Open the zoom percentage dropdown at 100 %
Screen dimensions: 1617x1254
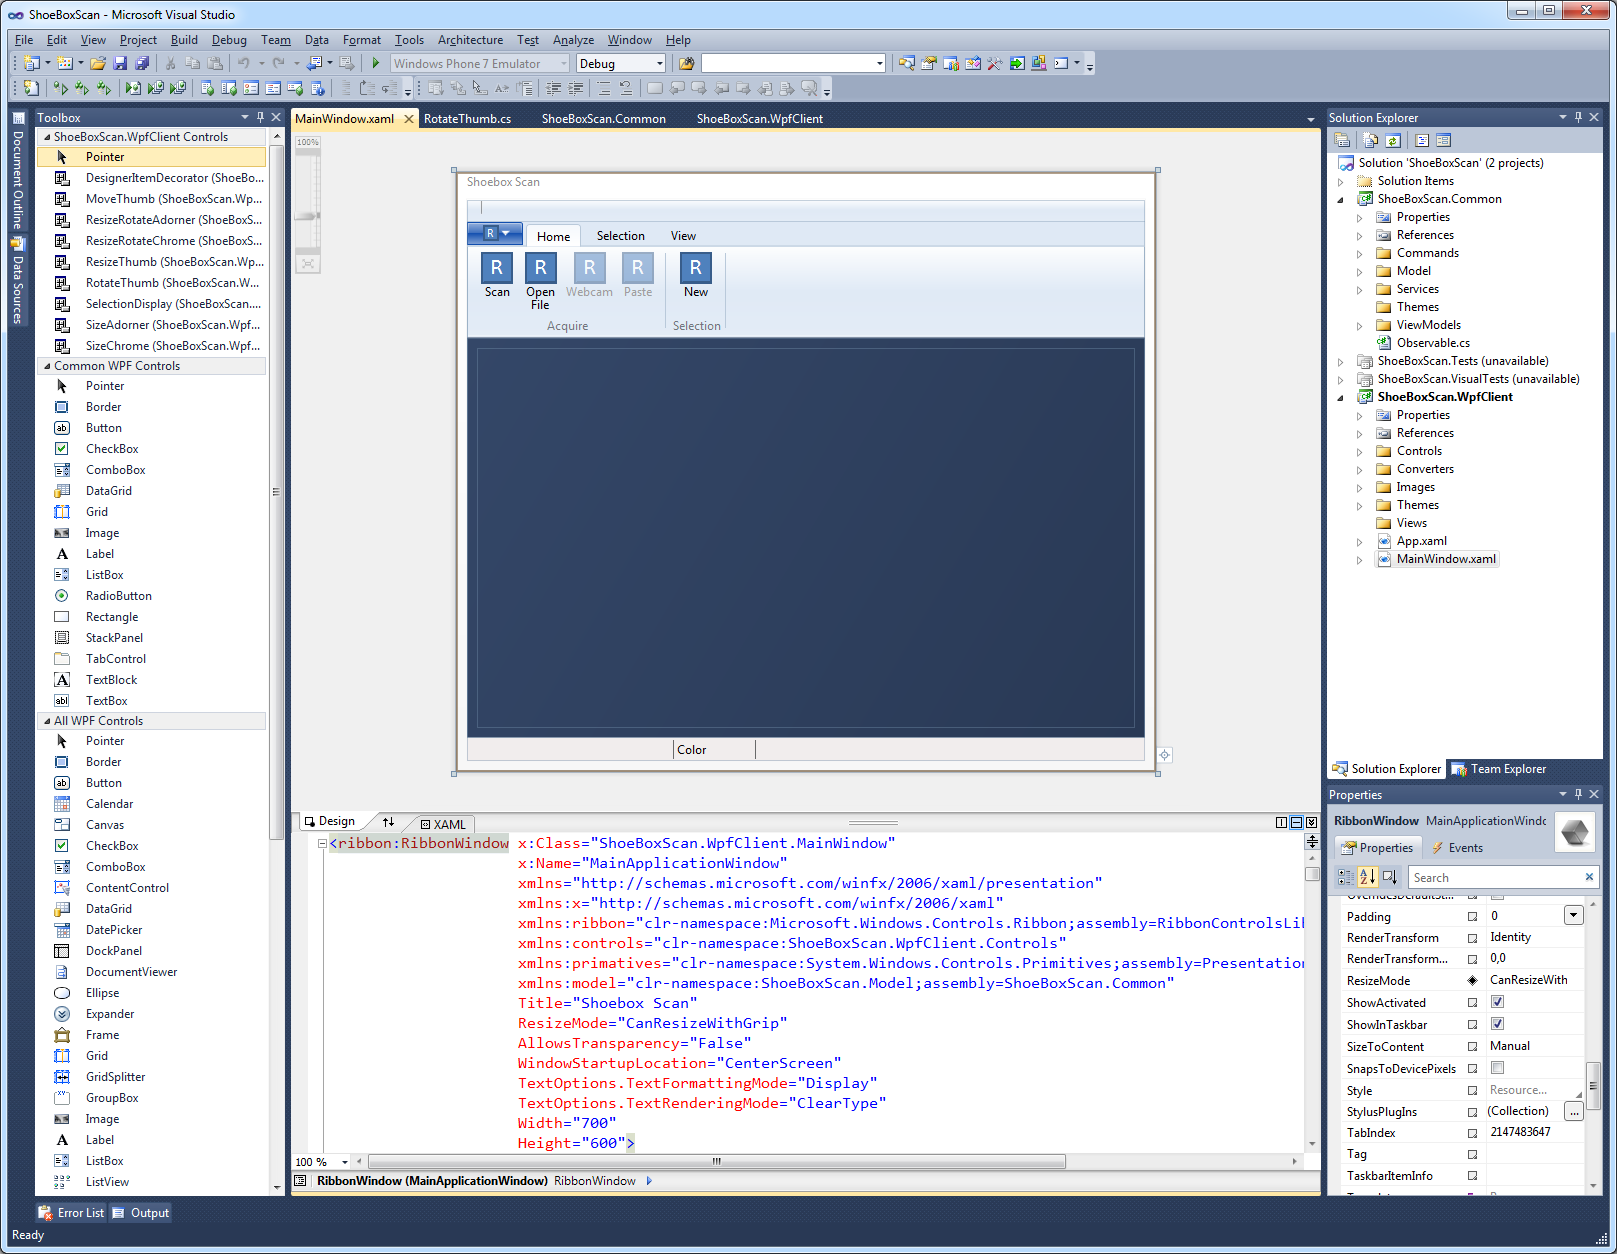(345, 1162)
